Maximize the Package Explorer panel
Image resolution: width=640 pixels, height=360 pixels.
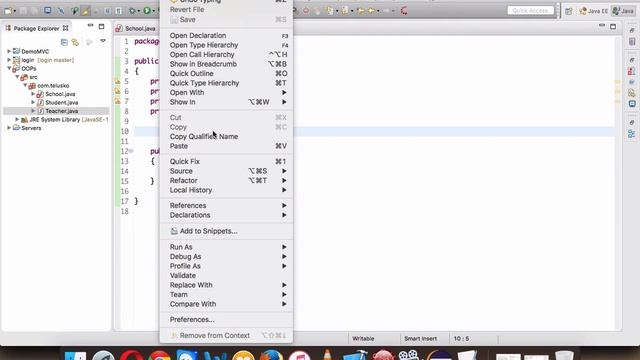pos(101,27)
